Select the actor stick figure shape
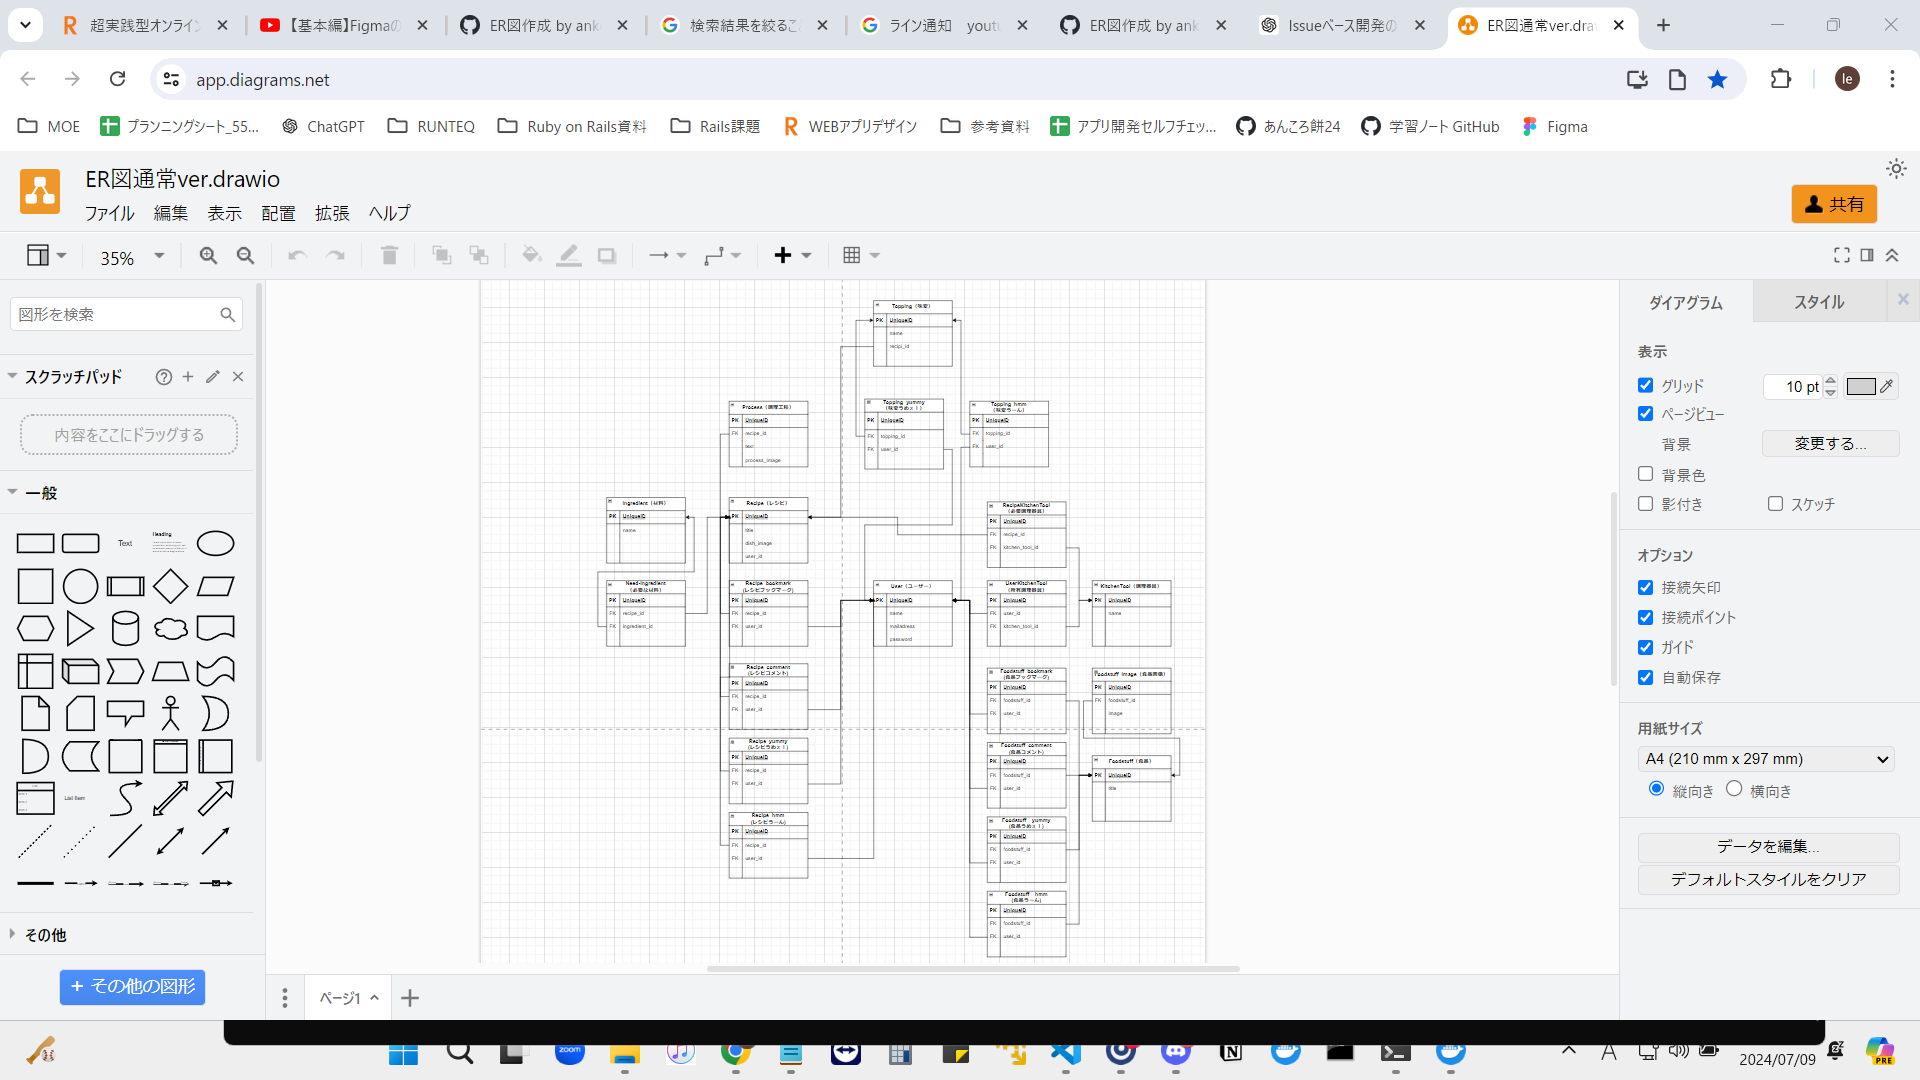This screenshot has height=1080, width=1920. coord(171,714)
